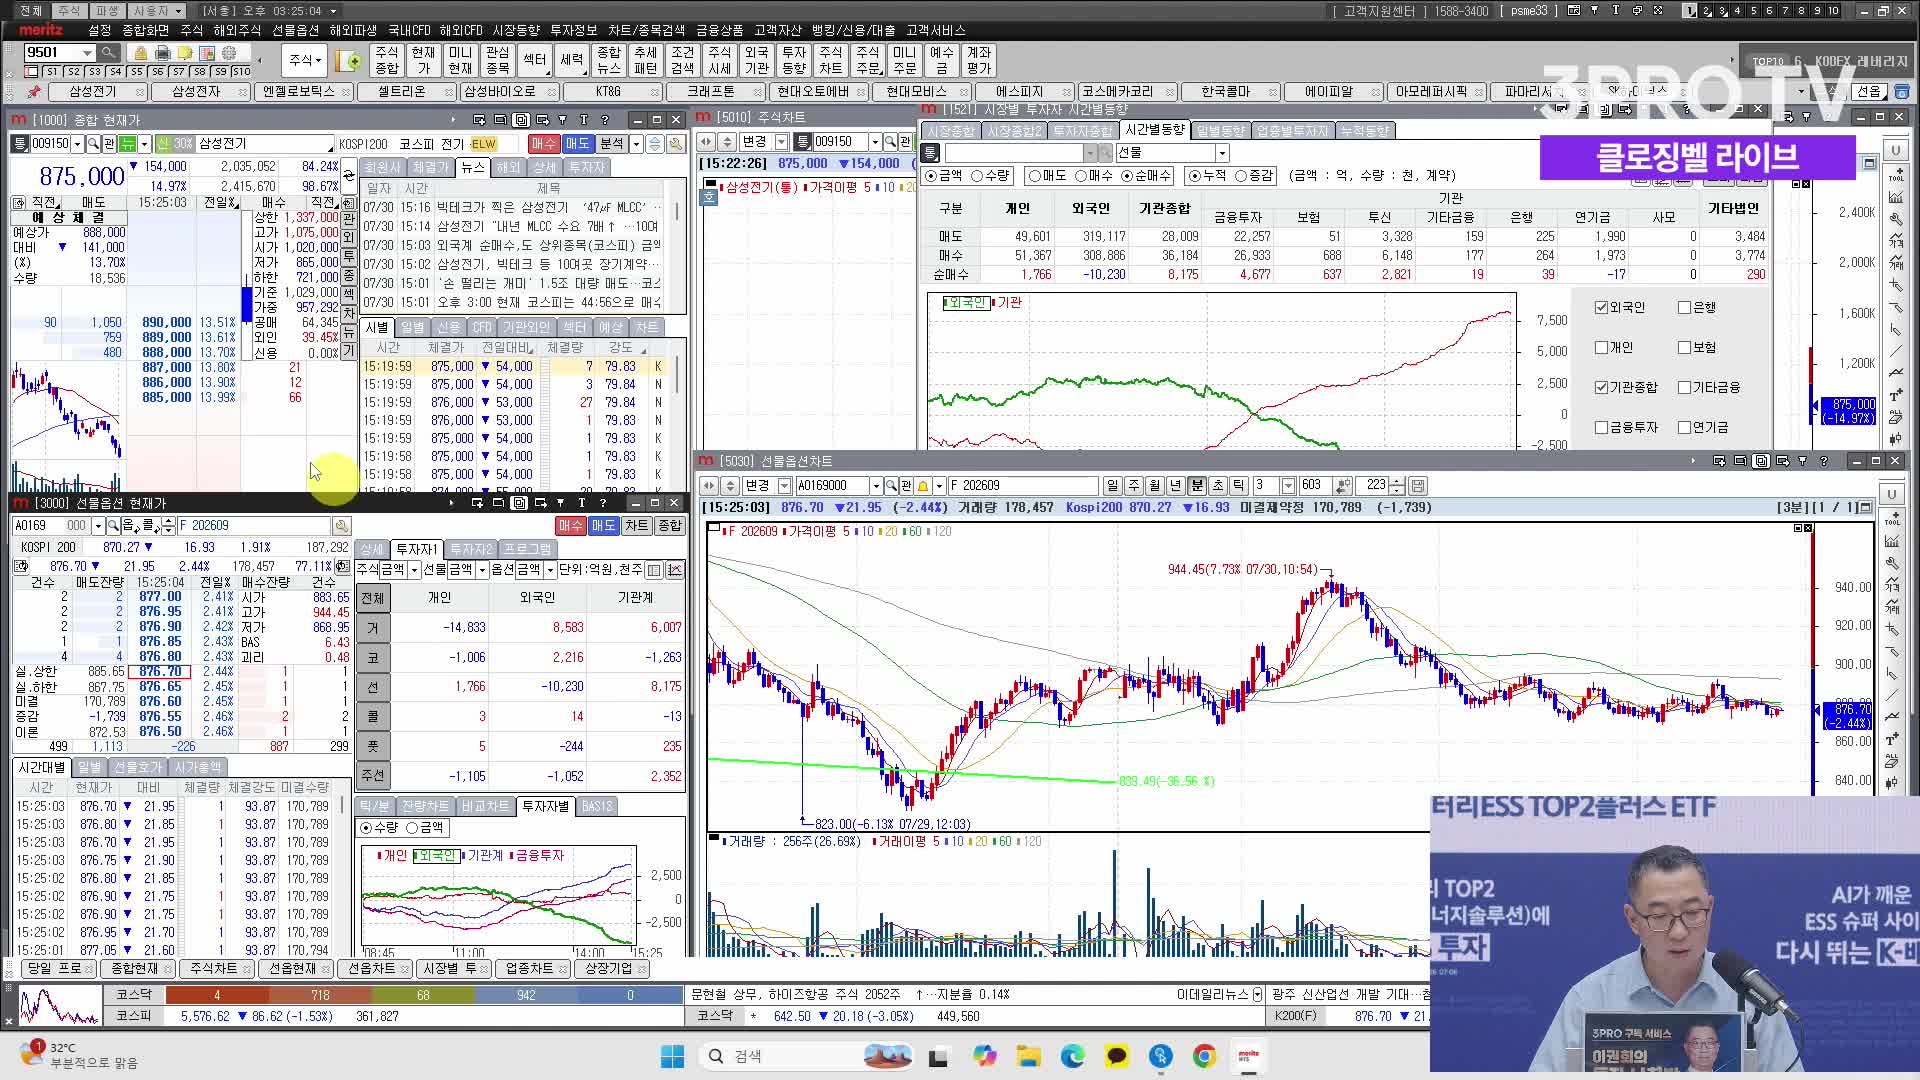1920x1080 pixels.
Task: Open the A0169000 code dropdown in 선물옵션차트
Action: (876, 486)
